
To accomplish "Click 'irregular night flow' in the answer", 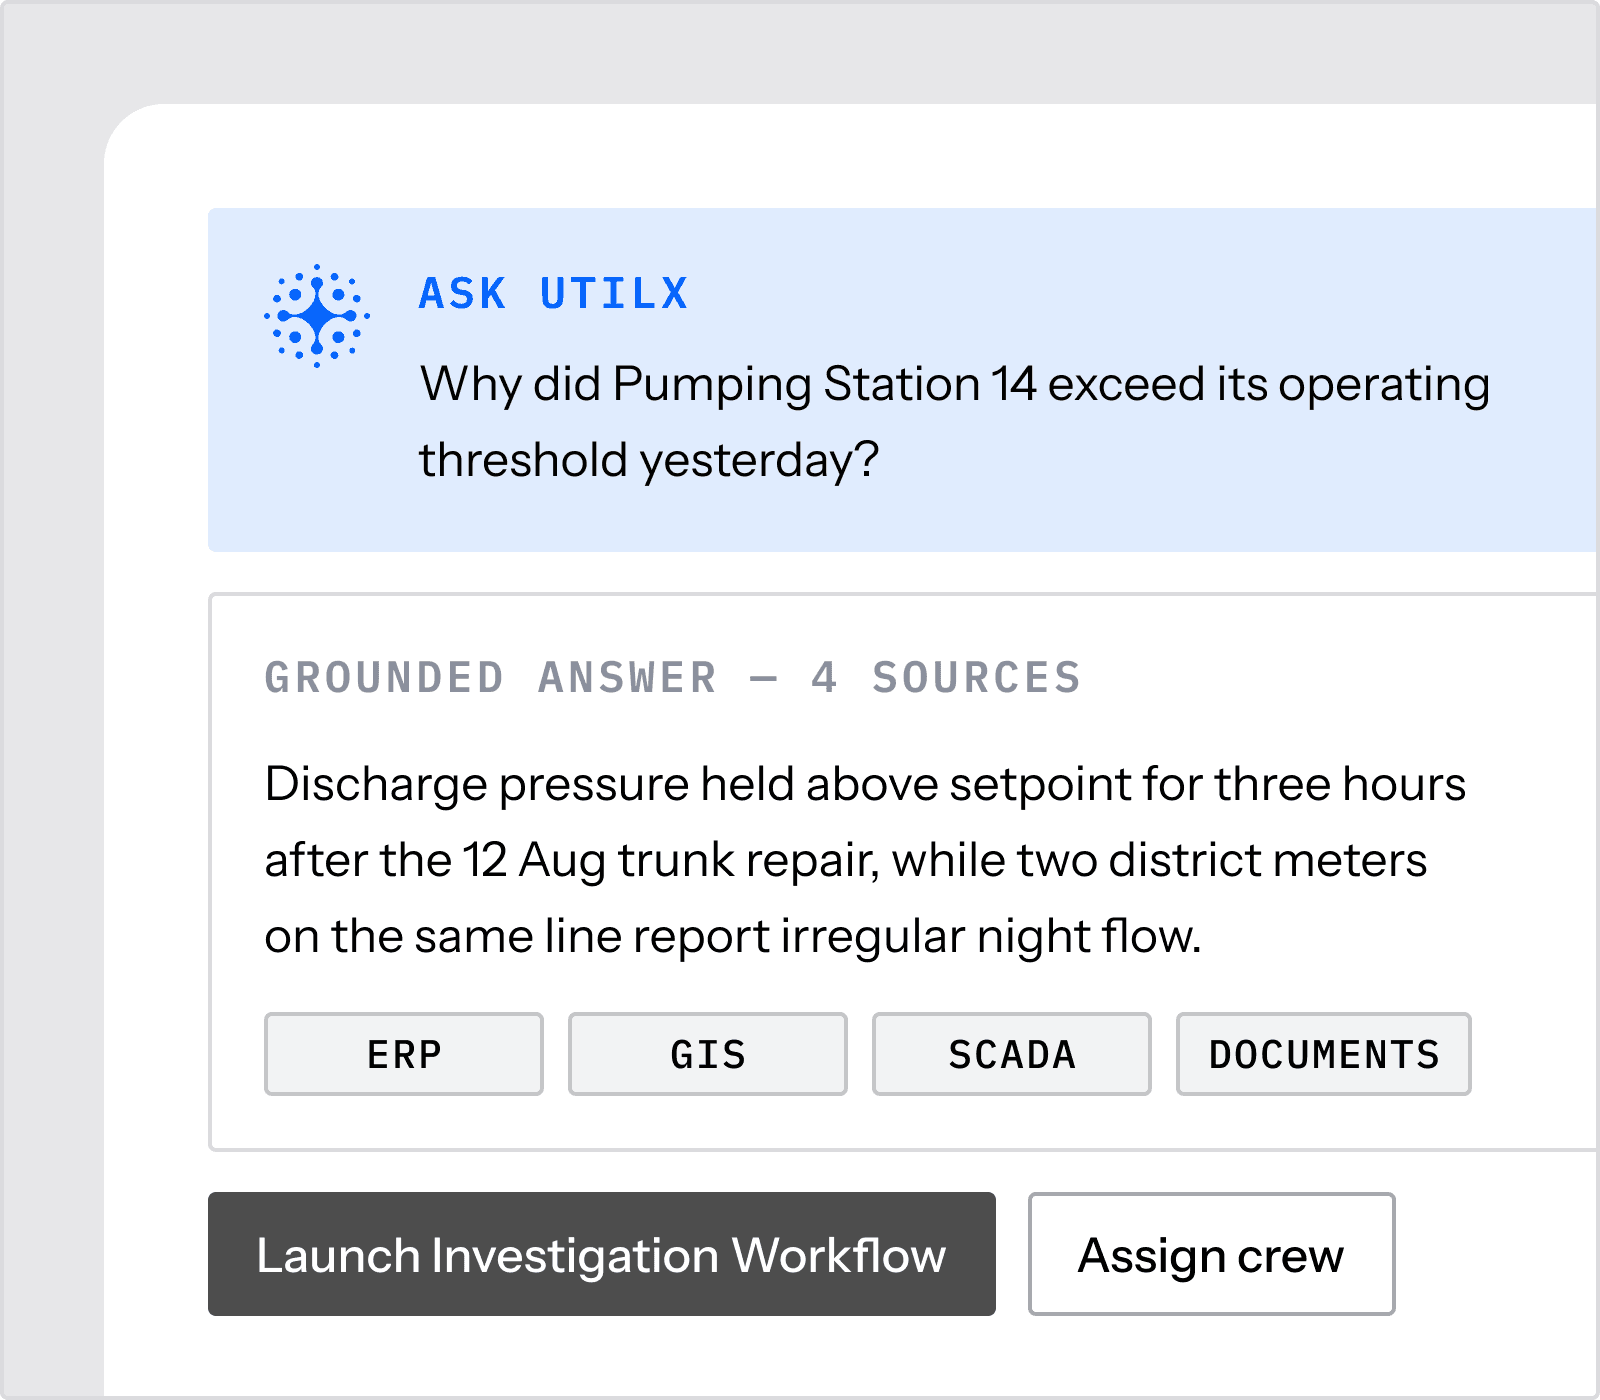I will [990, 937].
